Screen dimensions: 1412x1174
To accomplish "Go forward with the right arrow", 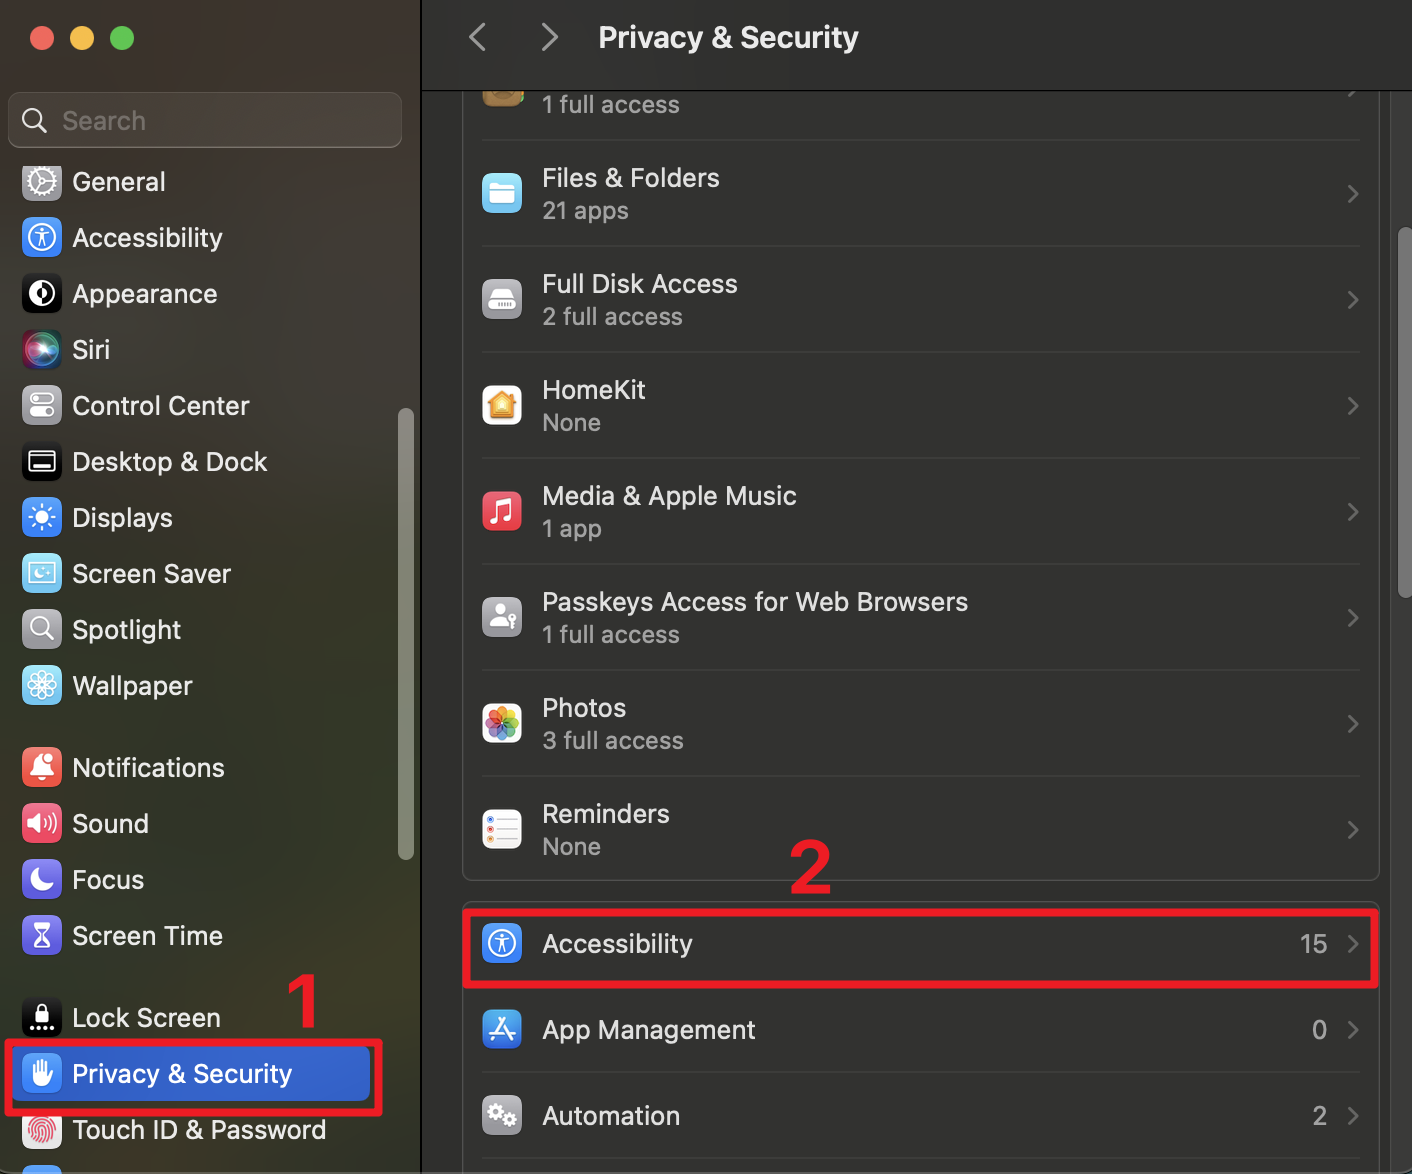I will [x=549, y=38].
